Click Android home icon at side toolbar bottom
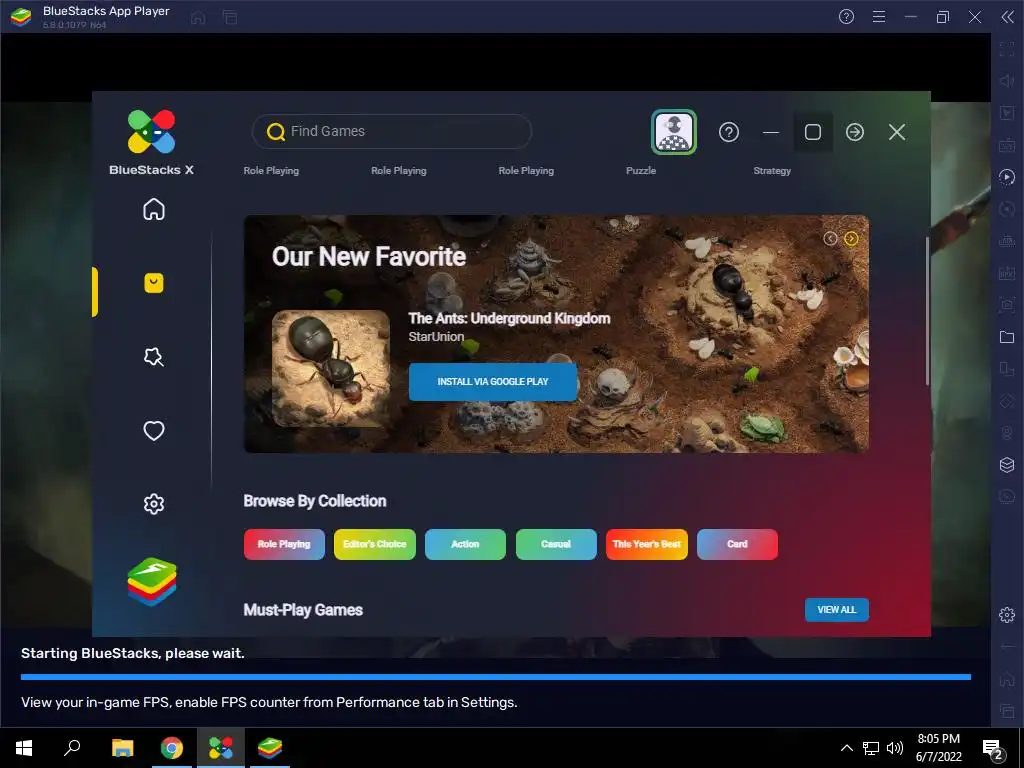The image size is (1024, 768). click(x=1007, y=679)
